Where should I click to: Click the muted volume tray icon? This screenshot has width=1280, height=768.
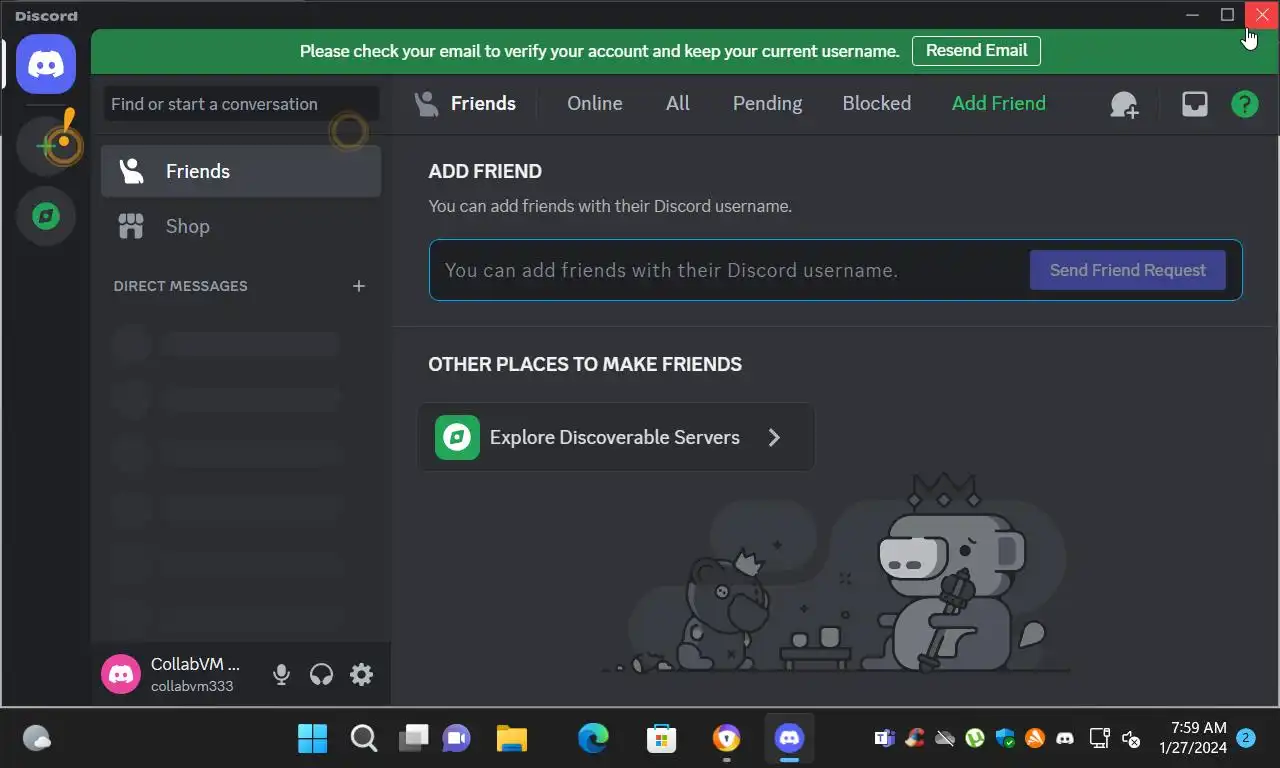tap(1131, 739)
